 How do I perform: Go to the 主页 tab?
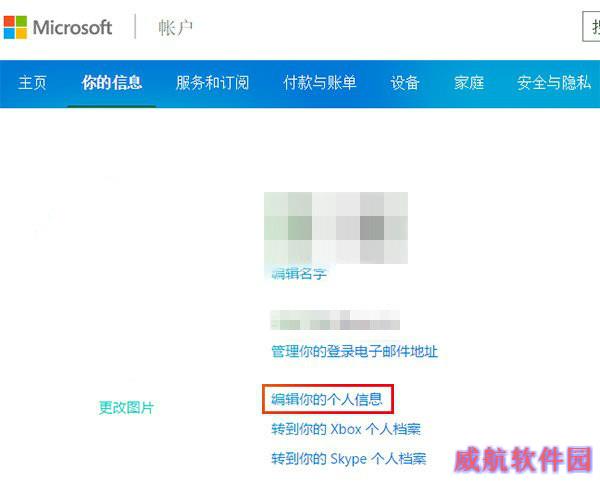(32, 83)
